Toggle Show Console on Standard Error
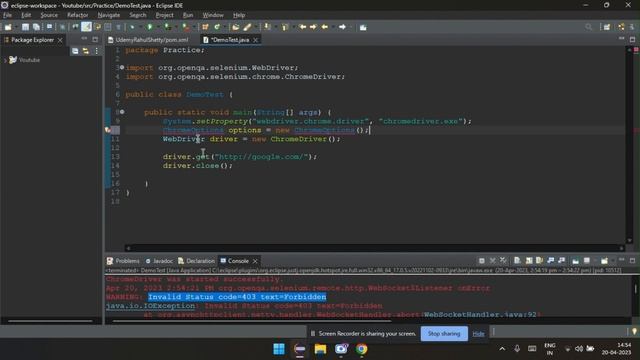Screen dimensions: 640x360 pos(562,260)
